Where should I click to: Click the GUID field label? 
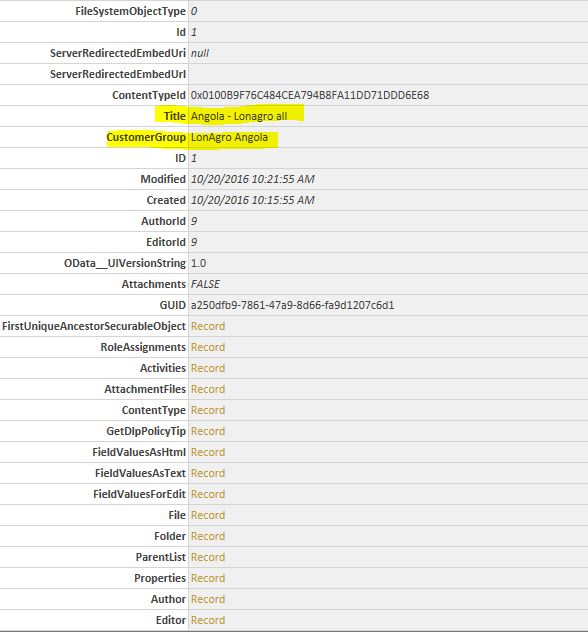pyautogui.click(x=172, y=305)
